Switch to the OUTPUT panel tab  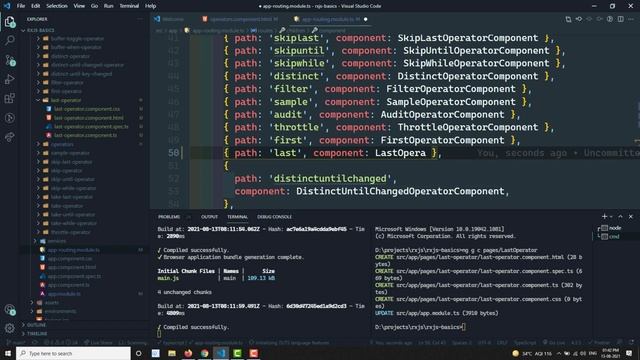(x=209, y=217)
